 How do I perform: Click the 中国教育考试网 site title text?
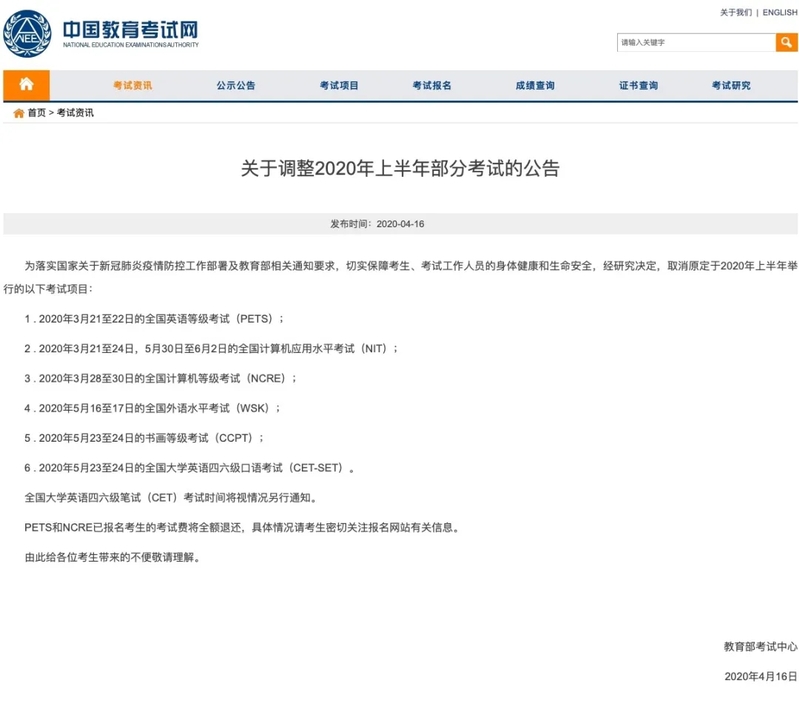pos(130,28)
